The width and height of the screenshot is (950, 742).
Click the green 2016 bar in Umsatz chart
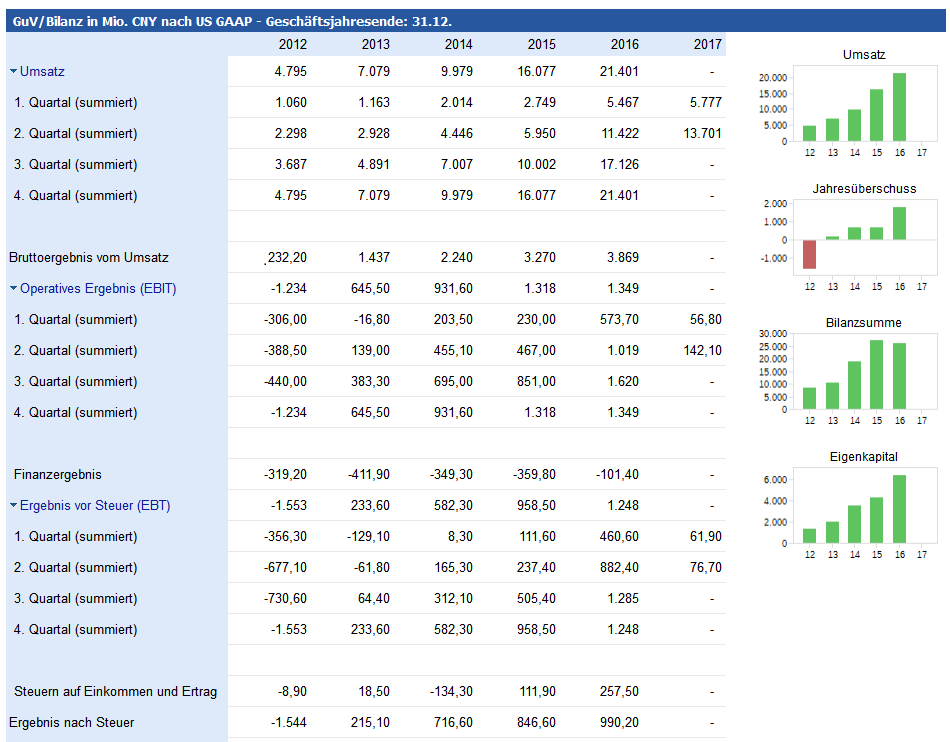(900, 107)
